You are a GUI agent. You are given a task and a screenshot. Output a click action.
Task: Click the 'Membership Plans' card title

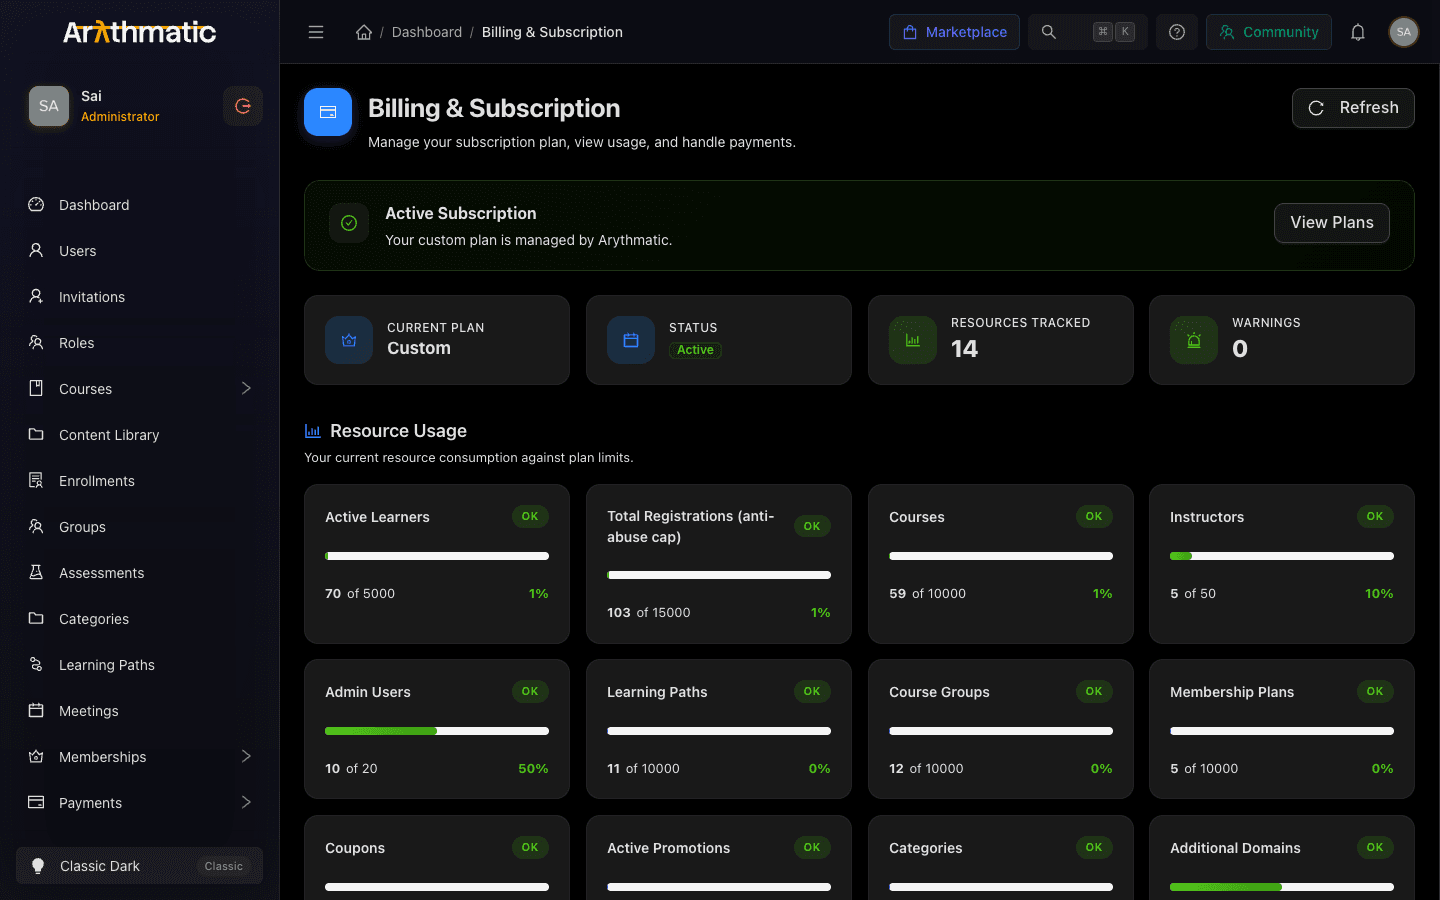[1232, 692]
